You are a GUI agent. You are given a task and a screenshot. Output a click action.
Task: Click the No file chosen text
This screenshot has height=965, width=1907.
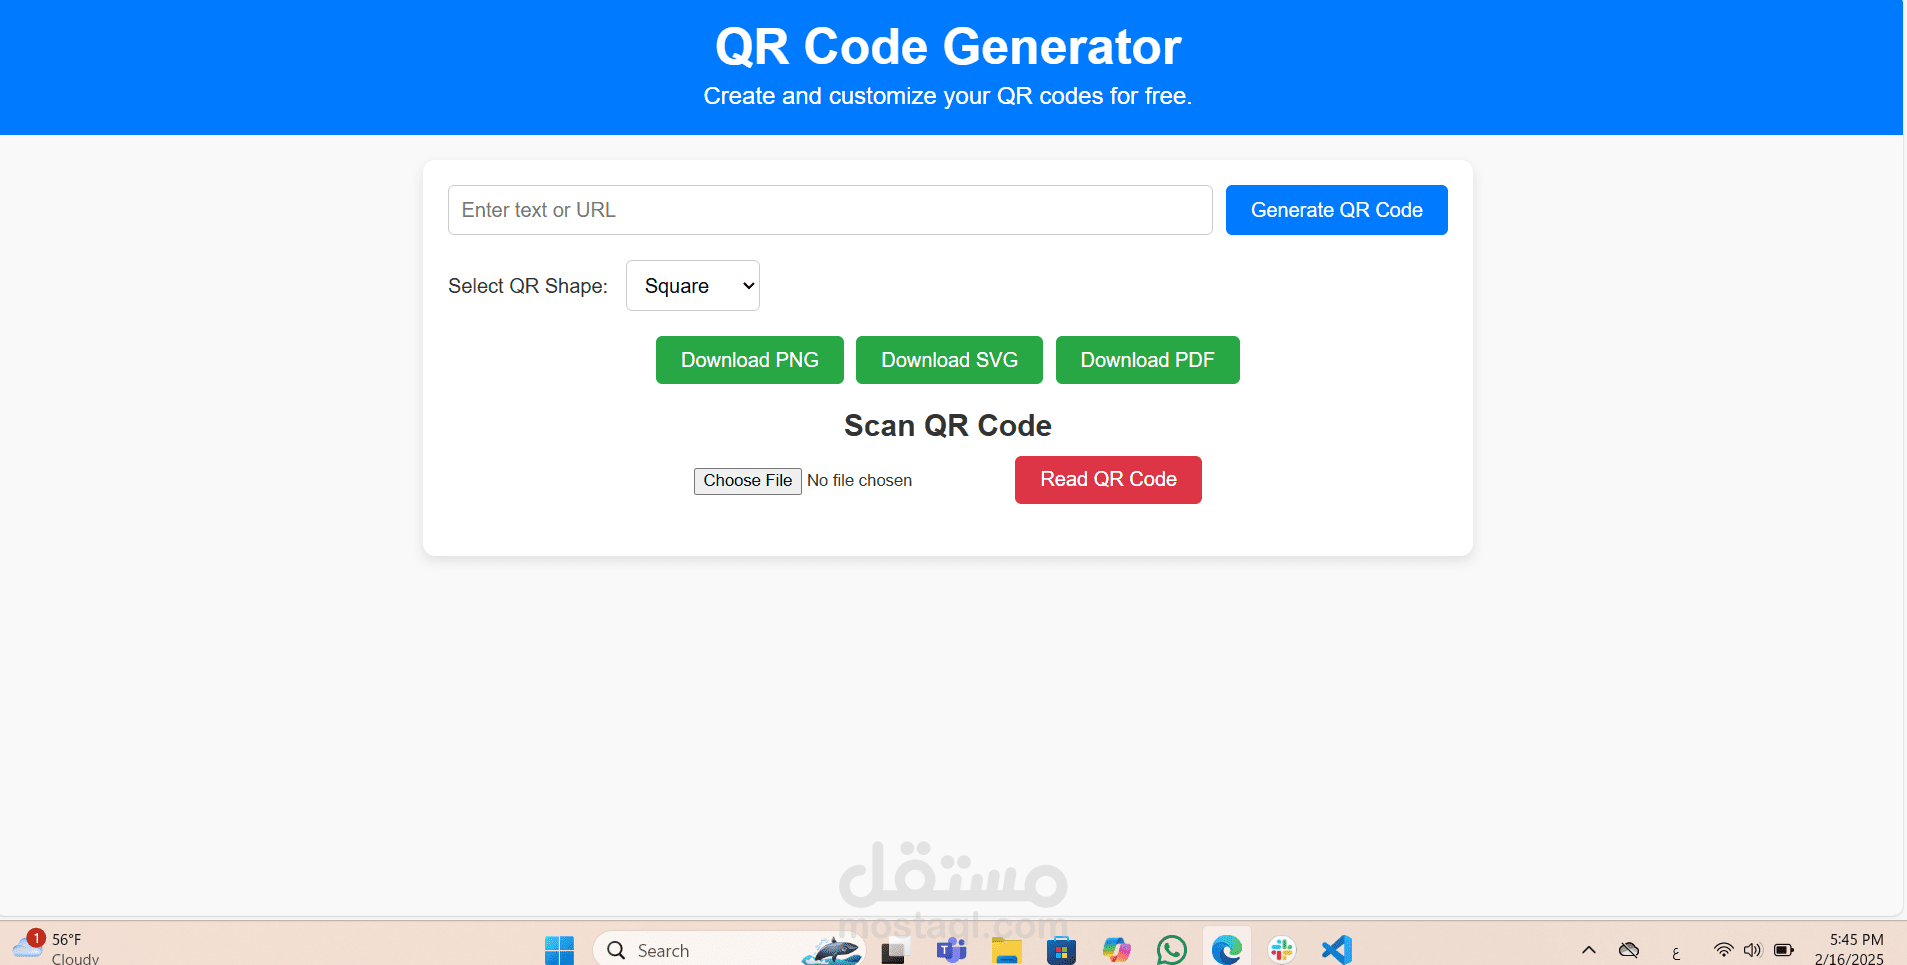pyautogui.click(x=859, y=481)
